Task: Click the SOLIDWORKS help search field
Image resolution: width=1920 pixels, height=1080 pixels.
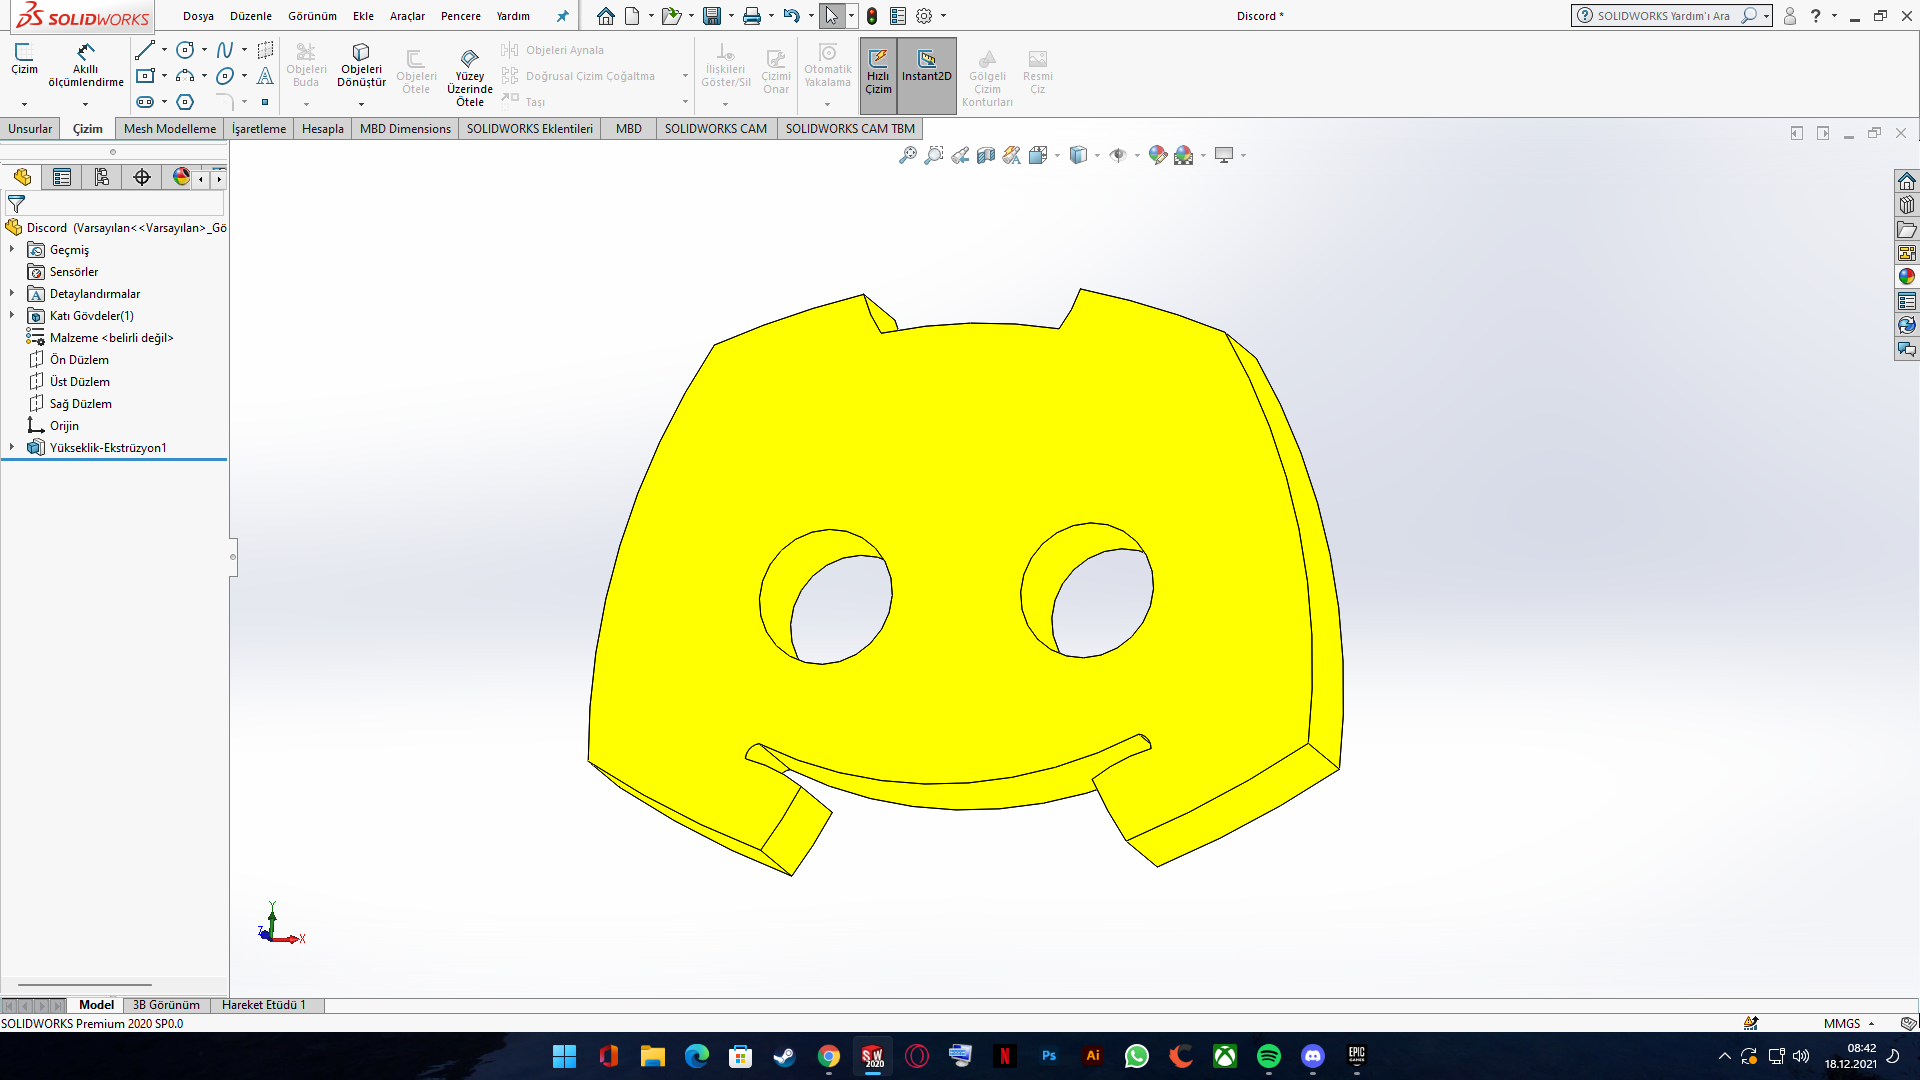Action: [x=1664, y=16]
